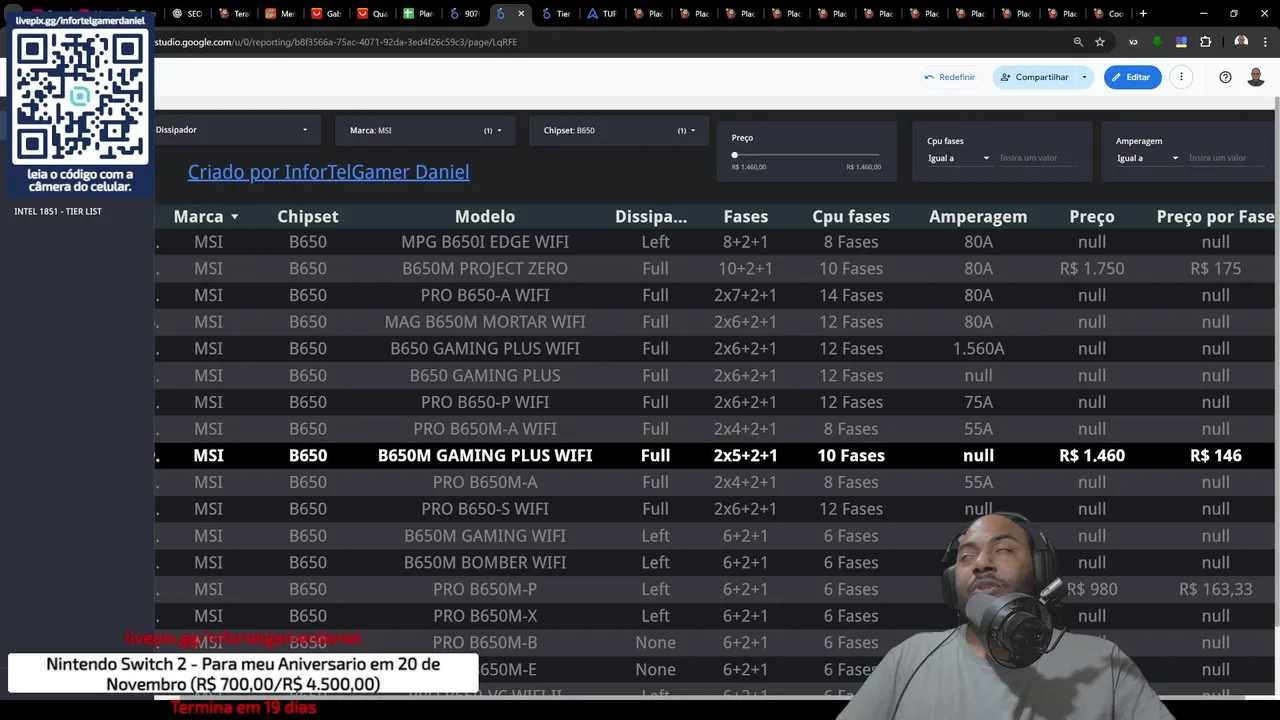Select the B650M BOMBER WIFI cell
Viewport: 1280px width, 720px height.
[x=485, y=562]
